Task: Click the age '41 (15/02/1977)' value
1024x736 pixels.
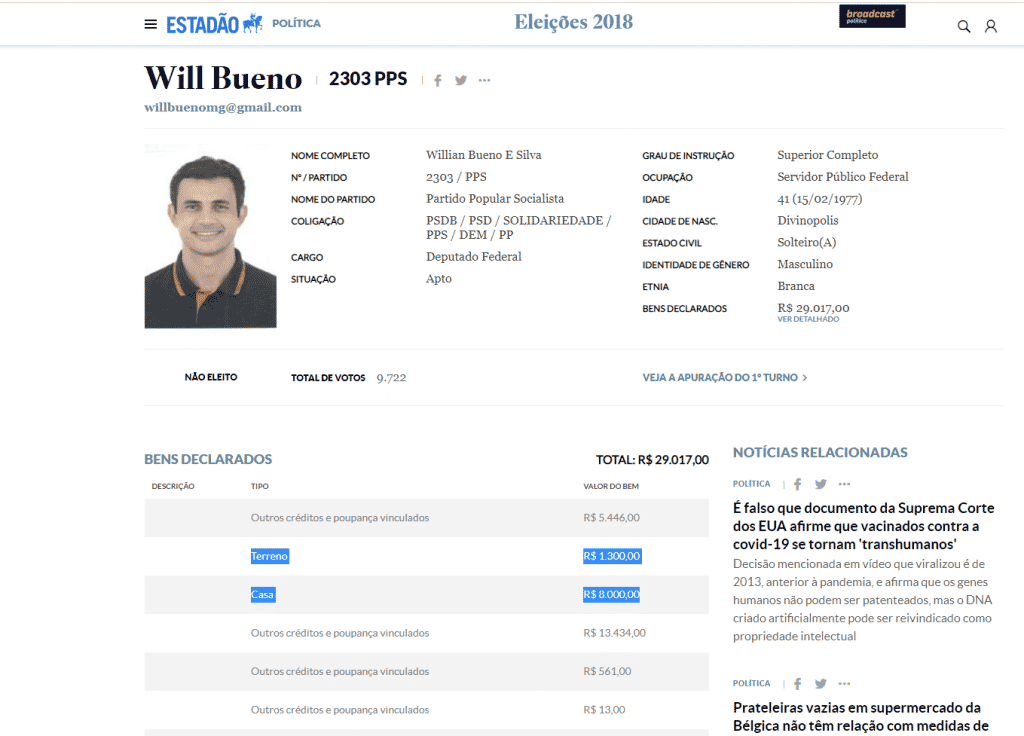Action: (x=820, y=199)
